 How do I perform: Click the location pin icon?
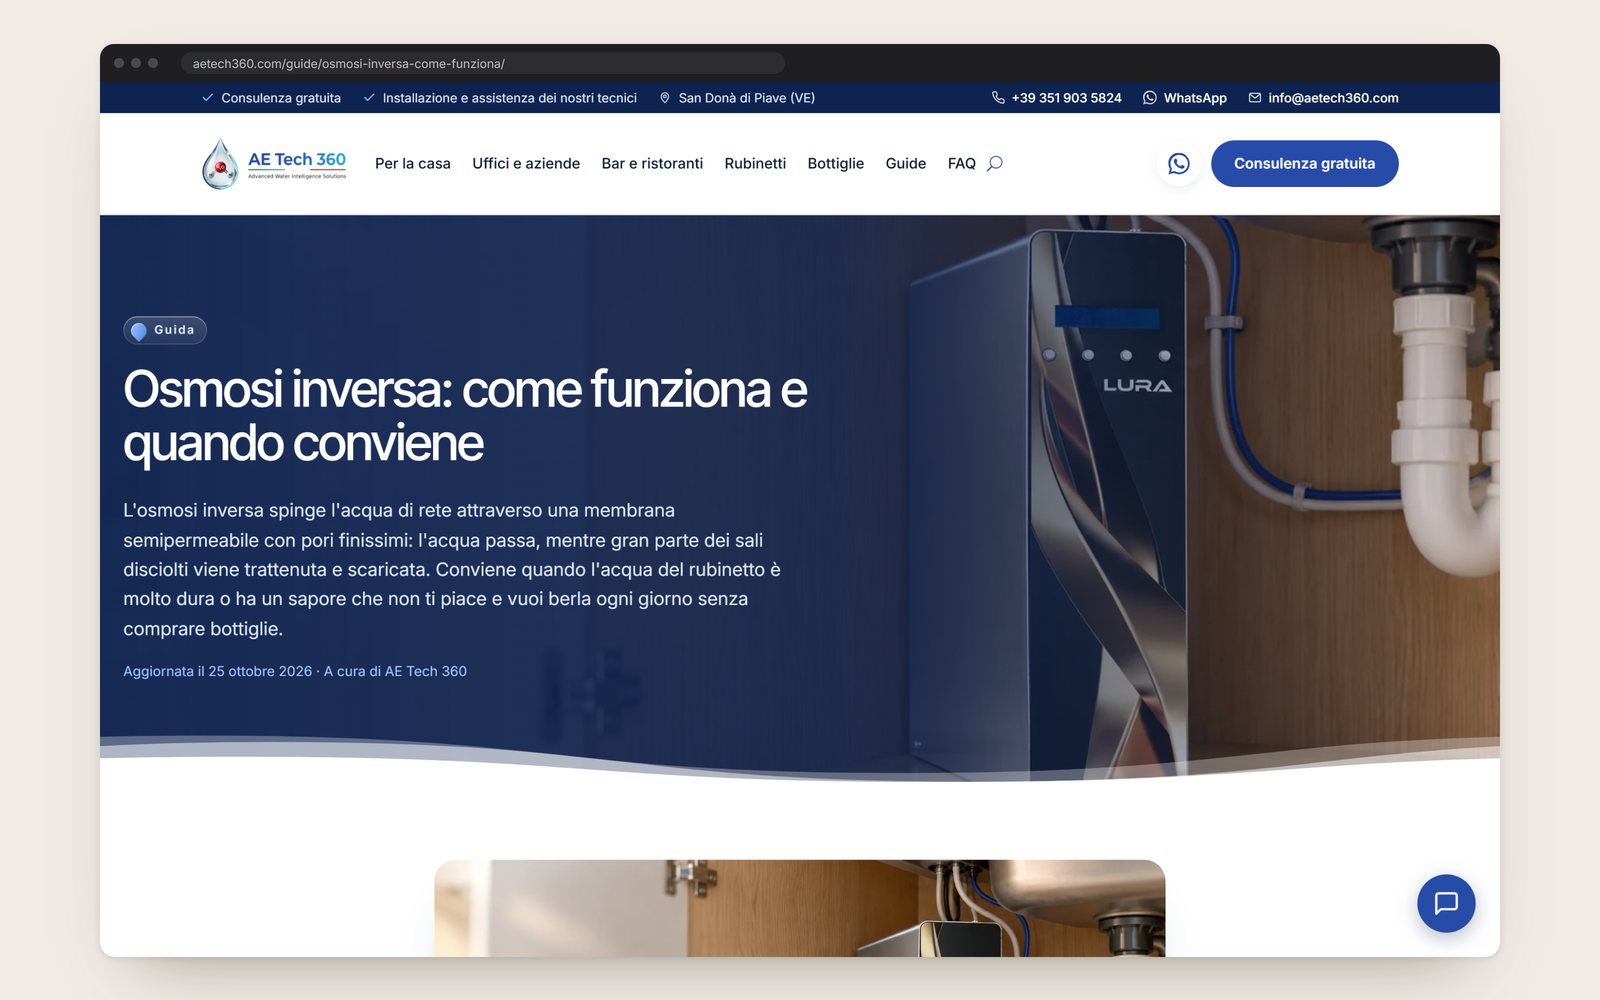665,98
